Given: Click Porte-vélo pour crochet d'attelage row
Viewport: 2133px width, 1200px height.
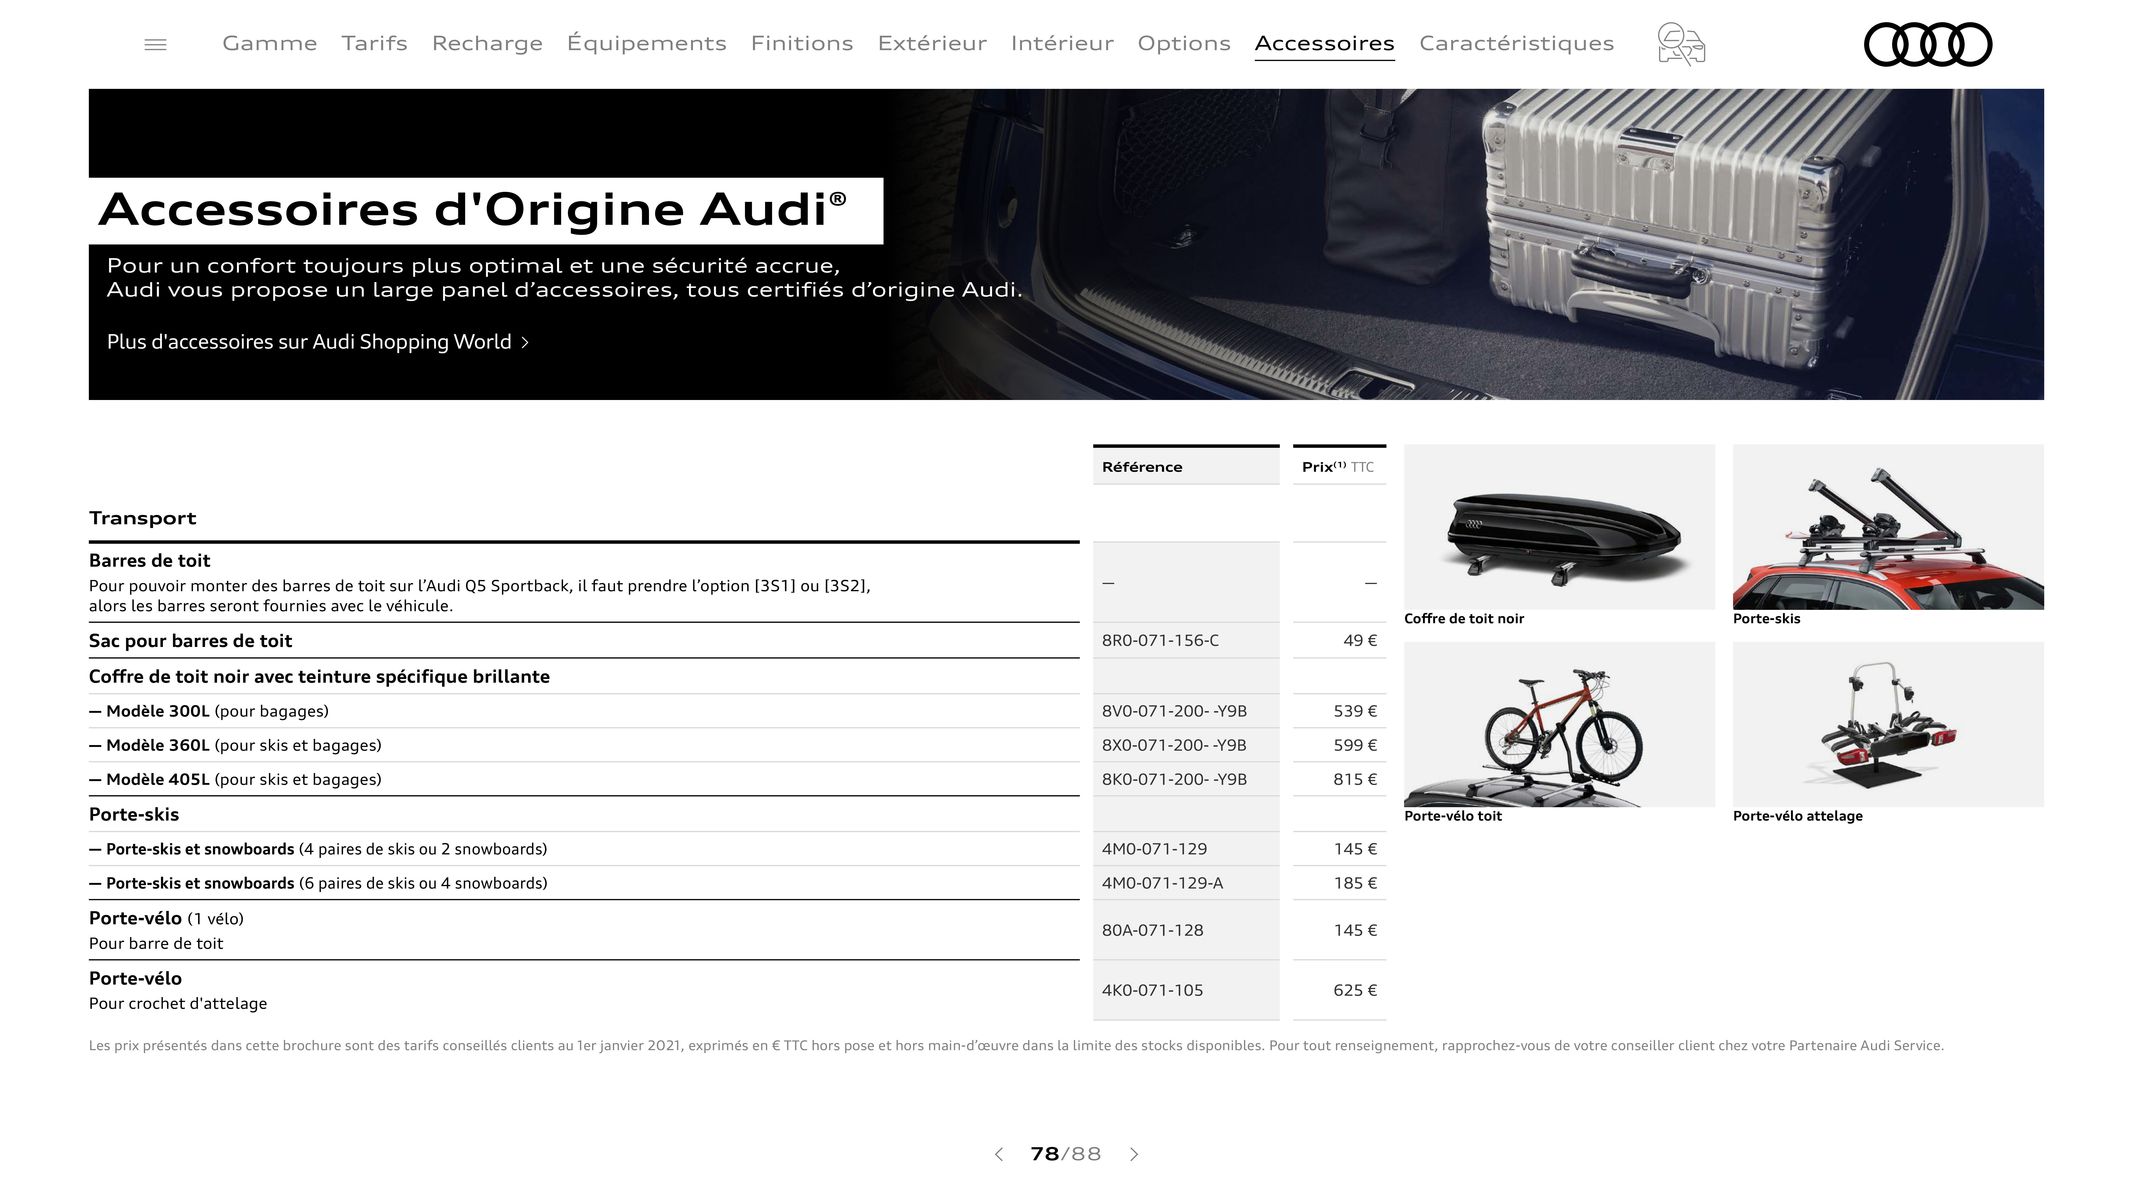Looking at the screenshot, I should tap(584, 990).
